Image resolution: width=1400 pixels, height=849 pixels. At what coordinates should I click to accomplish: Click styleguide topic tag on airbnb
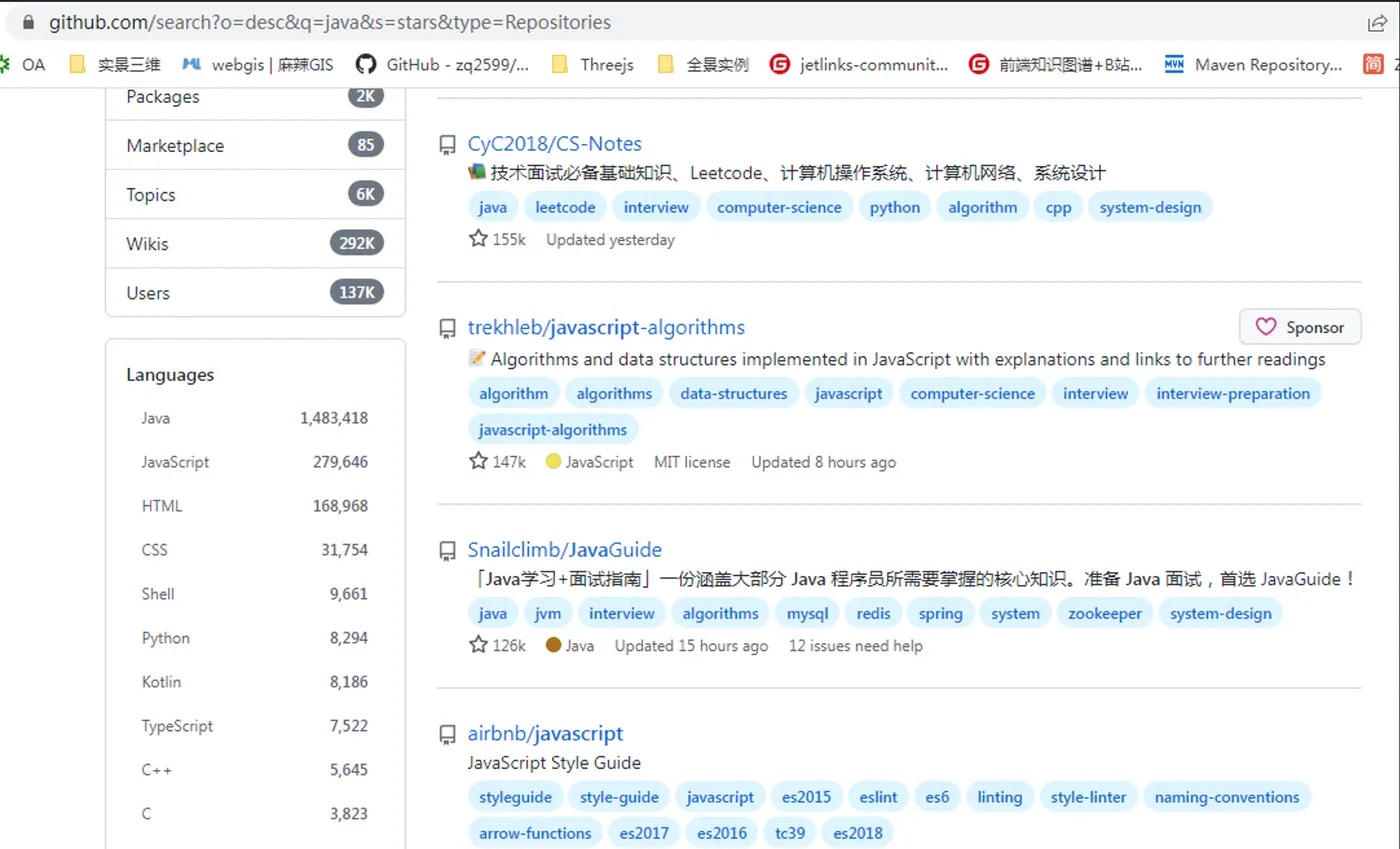point(515,798)
